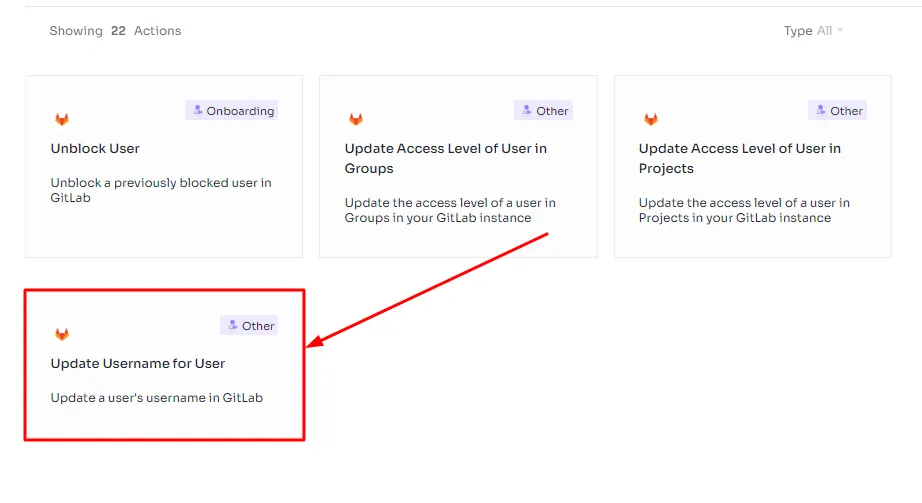Click user icon in Other tag, Groups card
Viewport: 922px width, 503px height.
527,110
